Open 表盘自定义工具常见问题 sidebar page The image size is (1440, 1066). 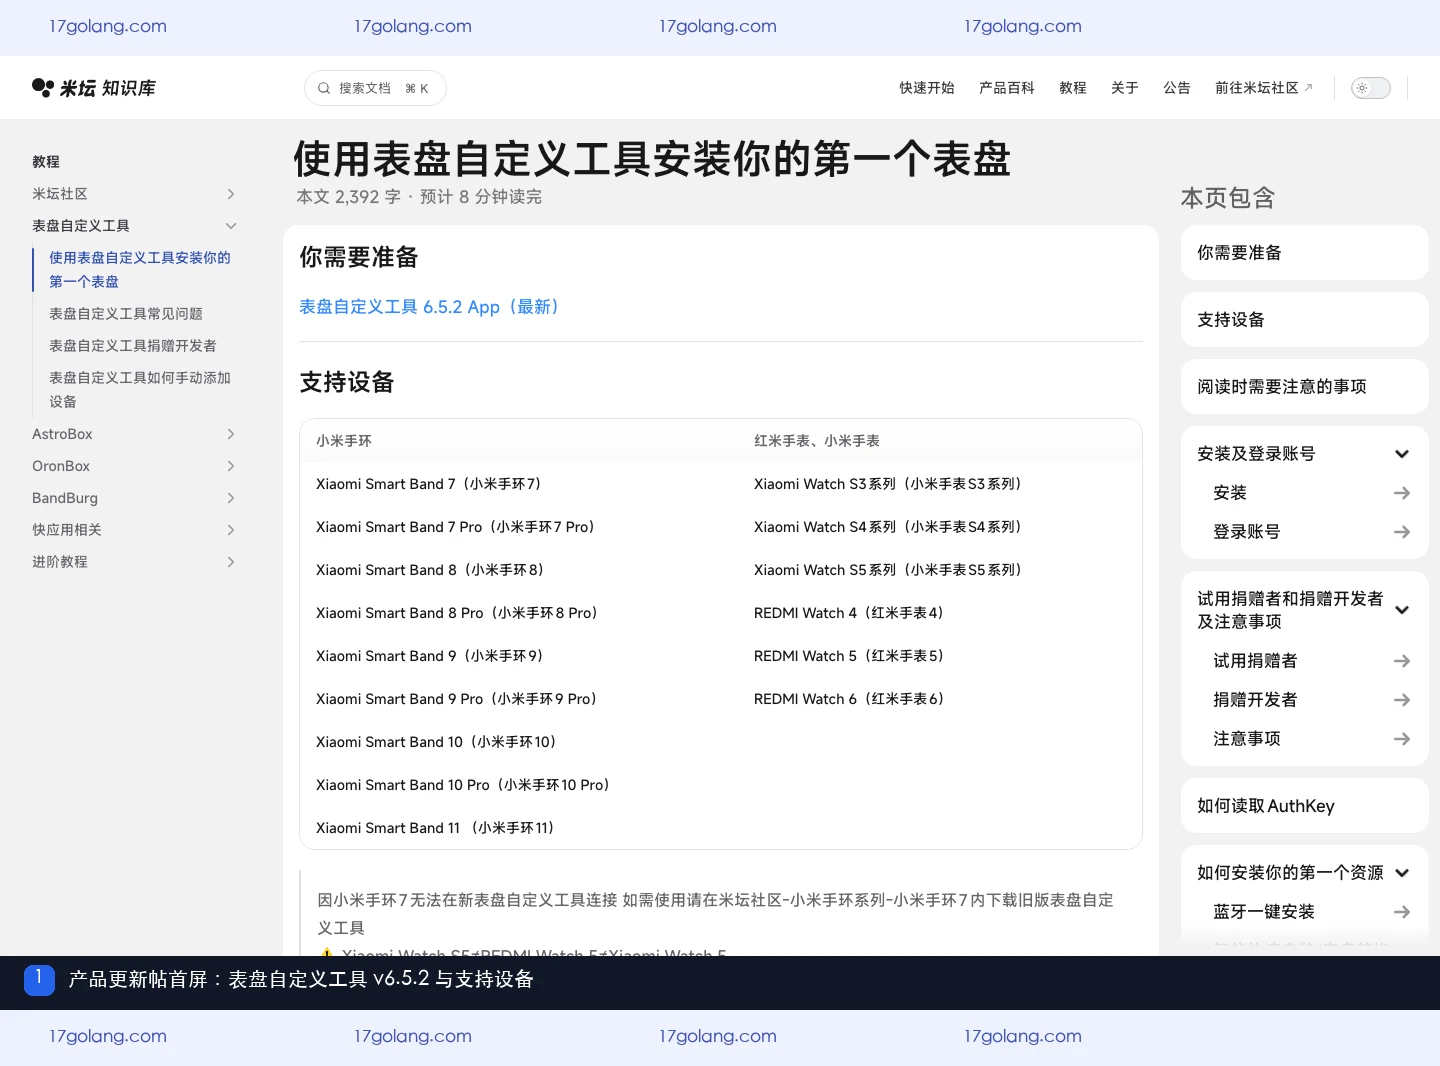(x=126, y=314)
